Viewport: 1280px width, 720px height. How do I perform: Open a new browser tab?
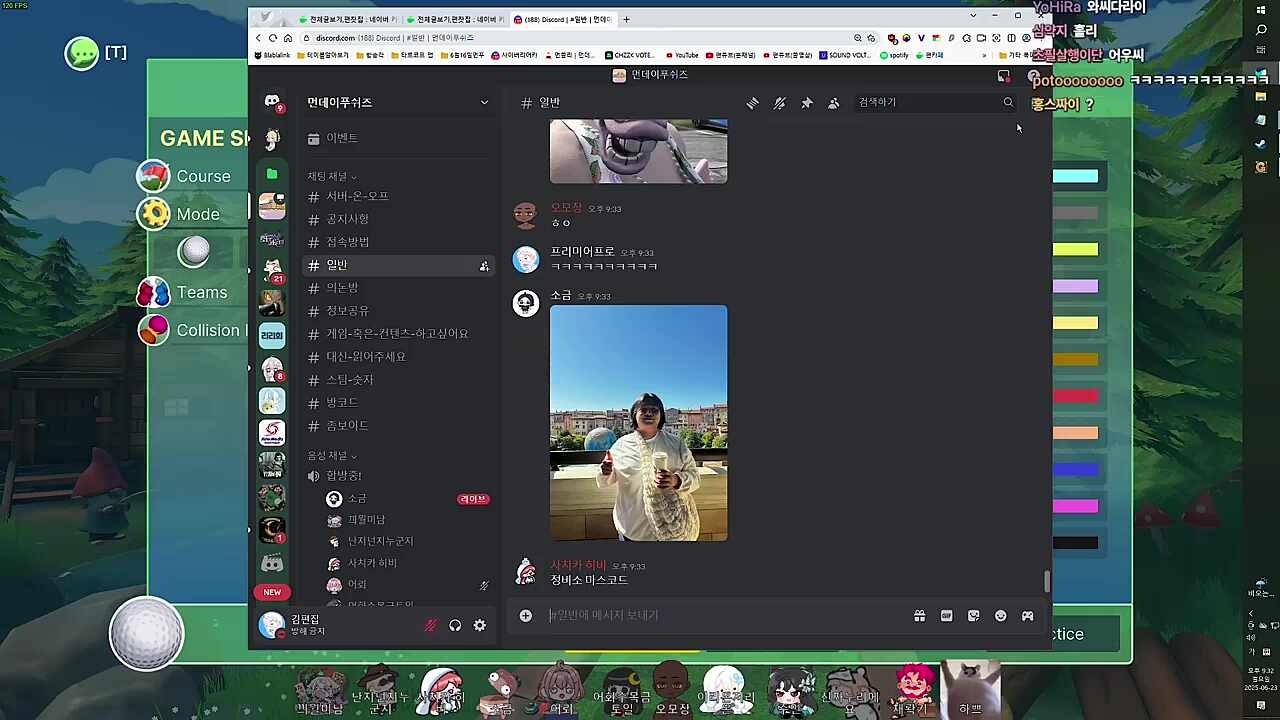pyautogui.click(x=626, y=19)
